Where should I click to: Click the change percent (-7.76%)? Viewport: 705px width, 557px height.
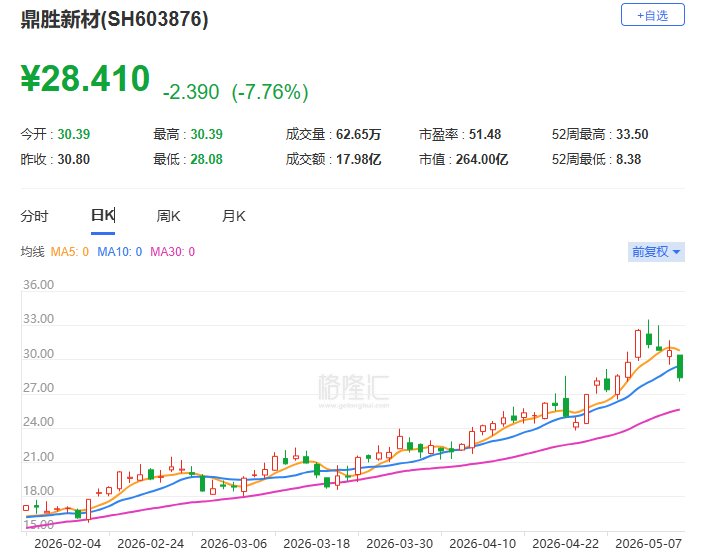[x=270, y=92]
